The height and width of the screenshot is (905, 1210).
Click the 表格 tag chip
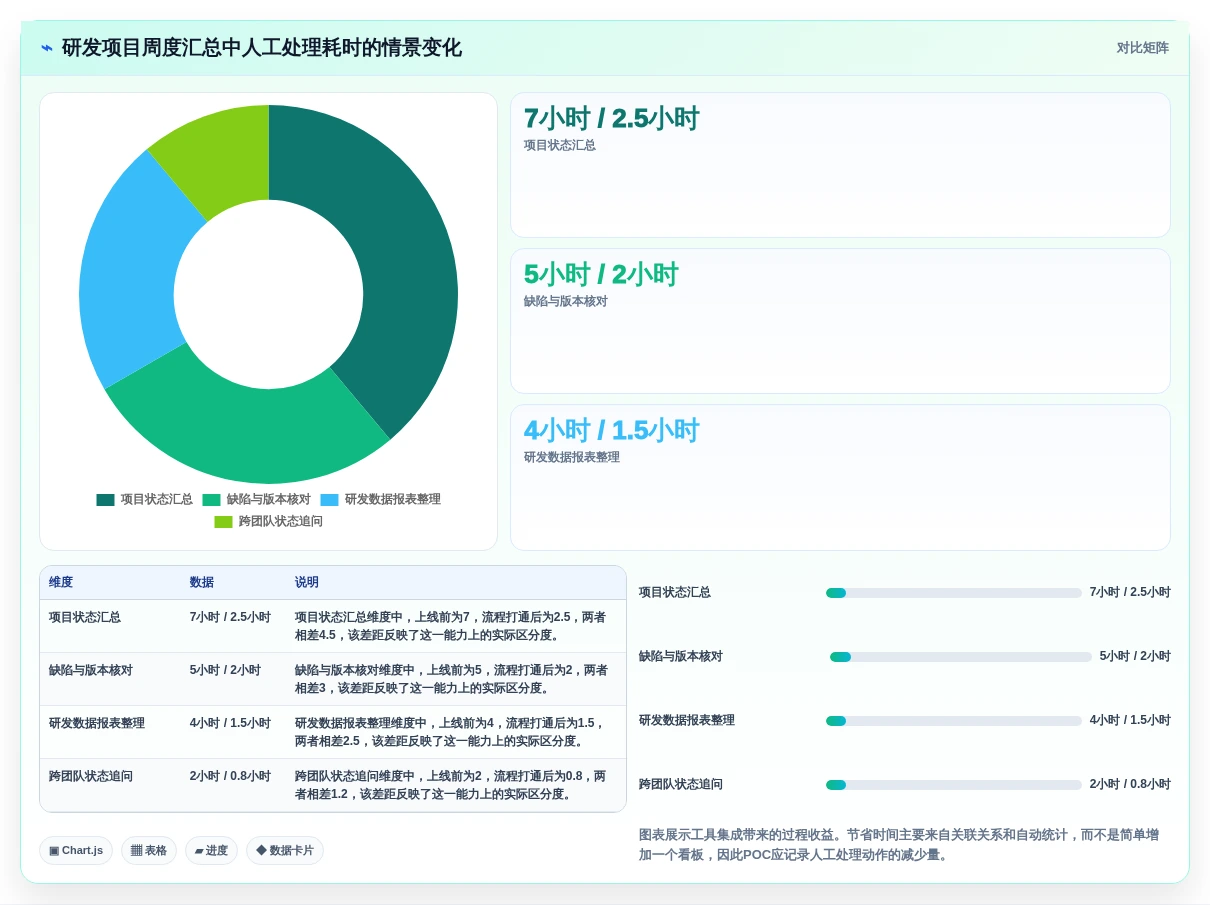coord(149,851)
